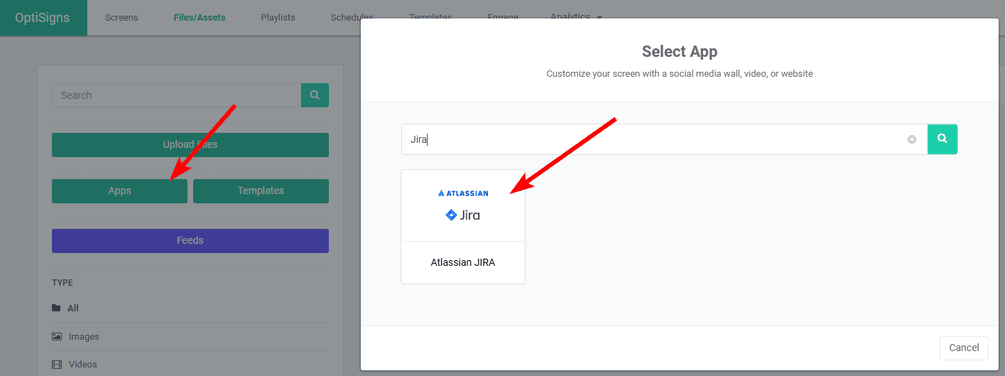
Task: Open the Analytics dropdown arrow
Action: pos(599,18)
